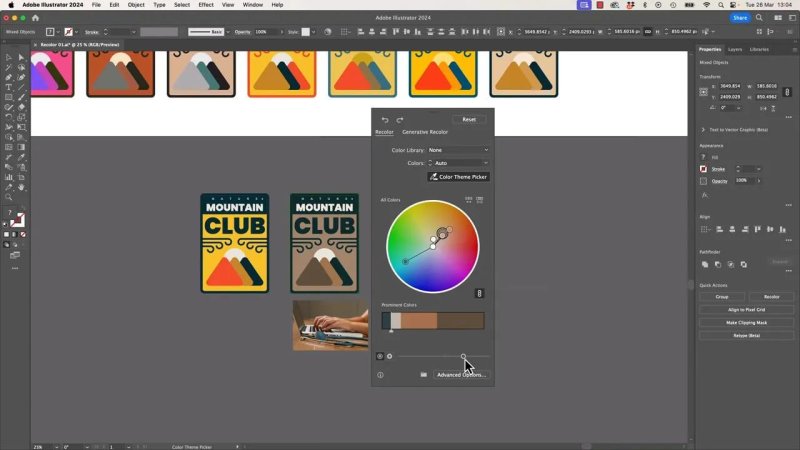Click undo arrow in Recolor dialog
Image resolution: width=800 pixels, height=450 pixels.
(x=385, y=120)
